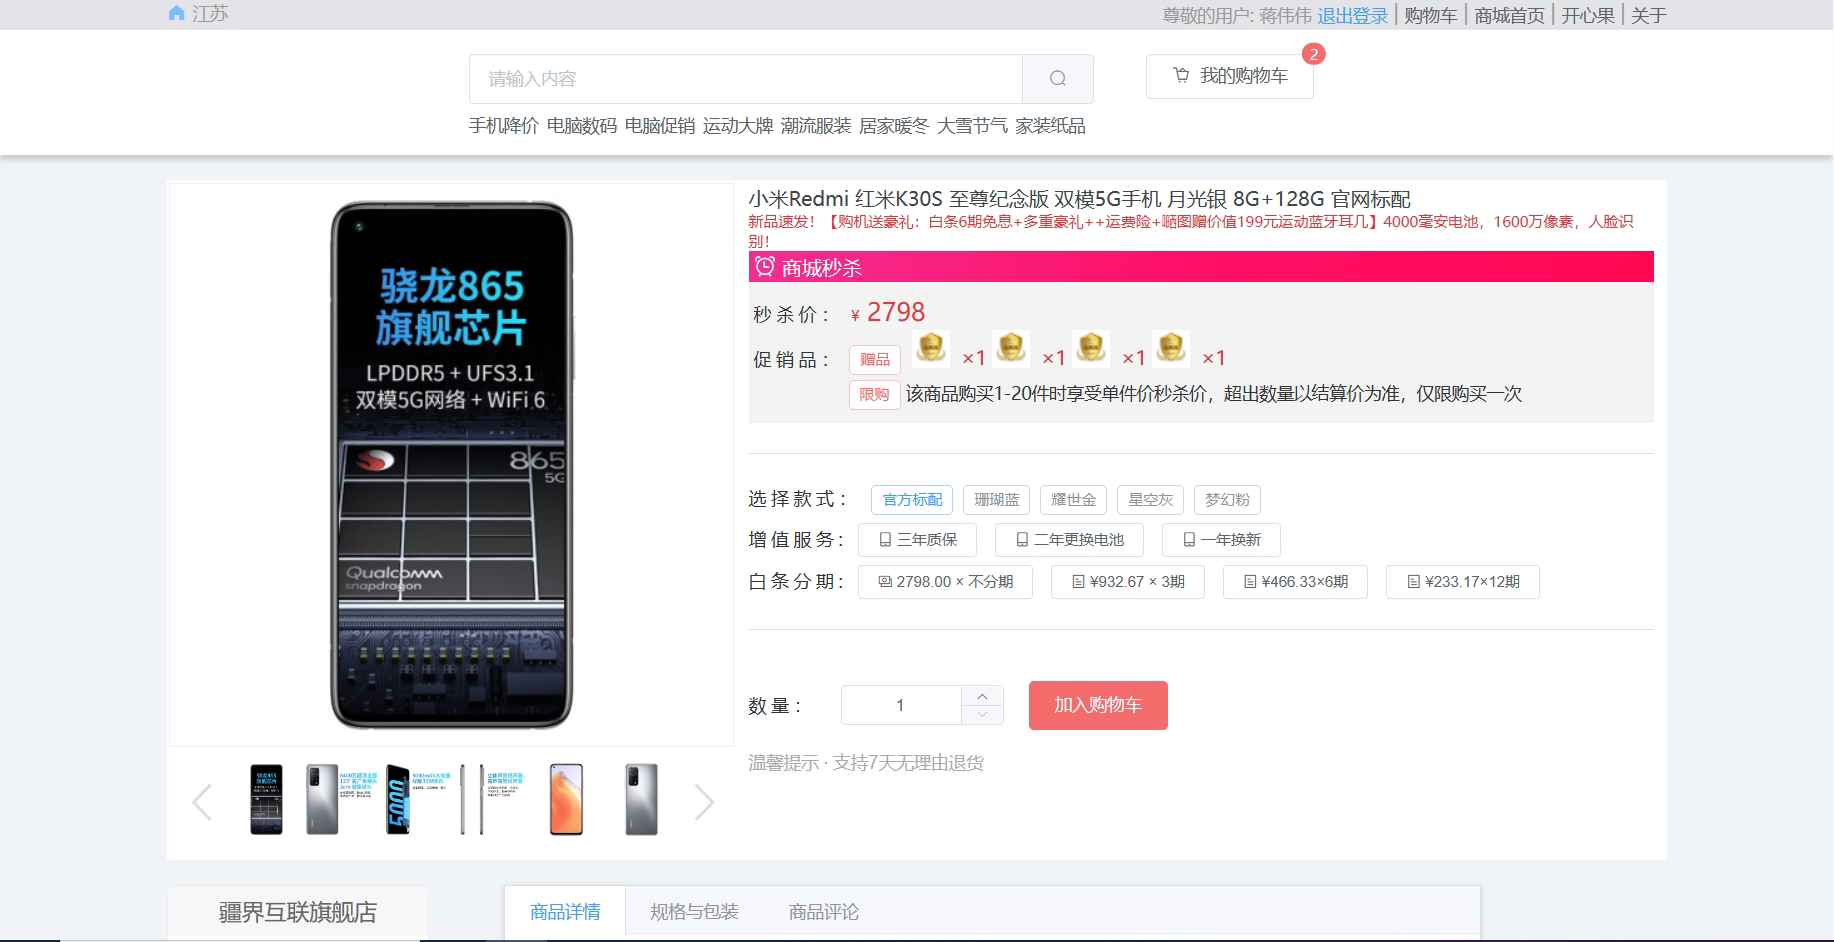This screenshot has height=942, width=1834.
Task: Select the 官方标配 style option
Action: click(x=912, y=499)
